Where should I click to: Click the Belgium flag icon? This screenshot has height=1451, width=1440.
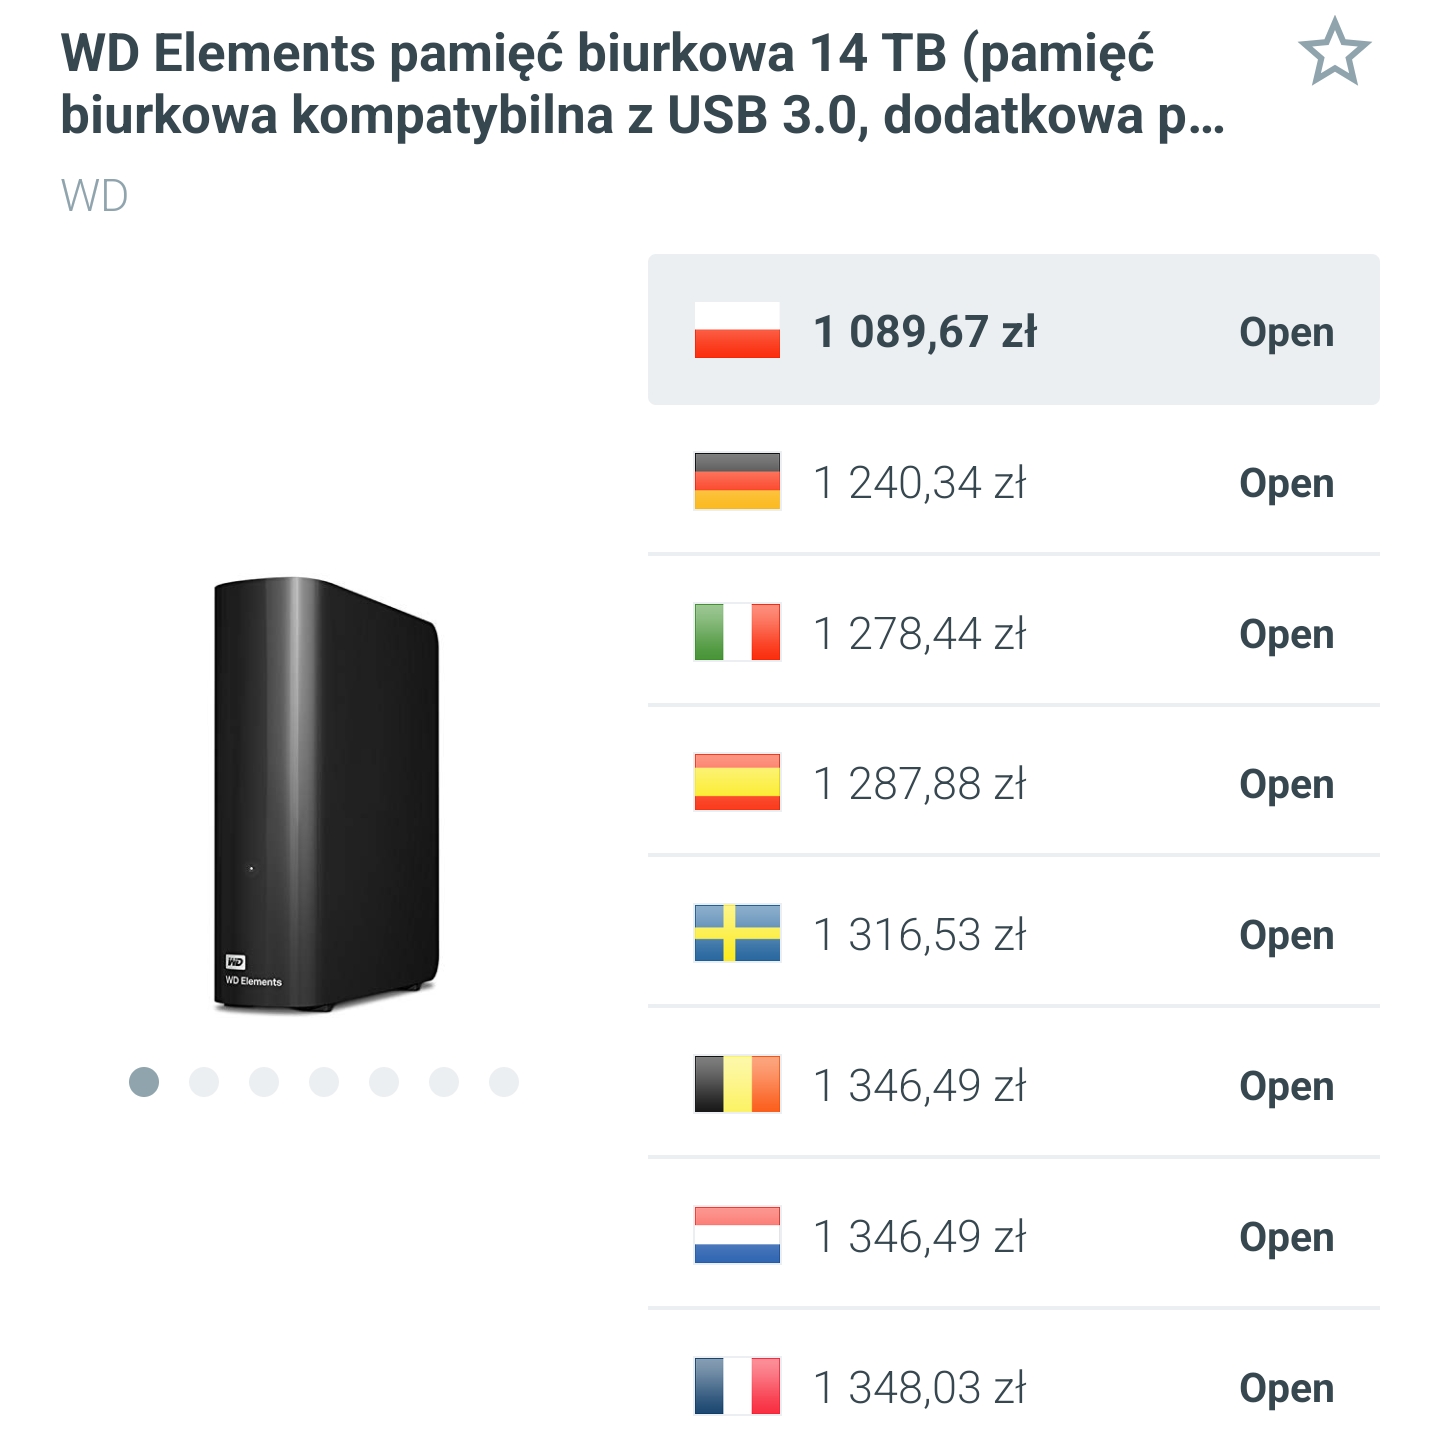coord(737,1084)
